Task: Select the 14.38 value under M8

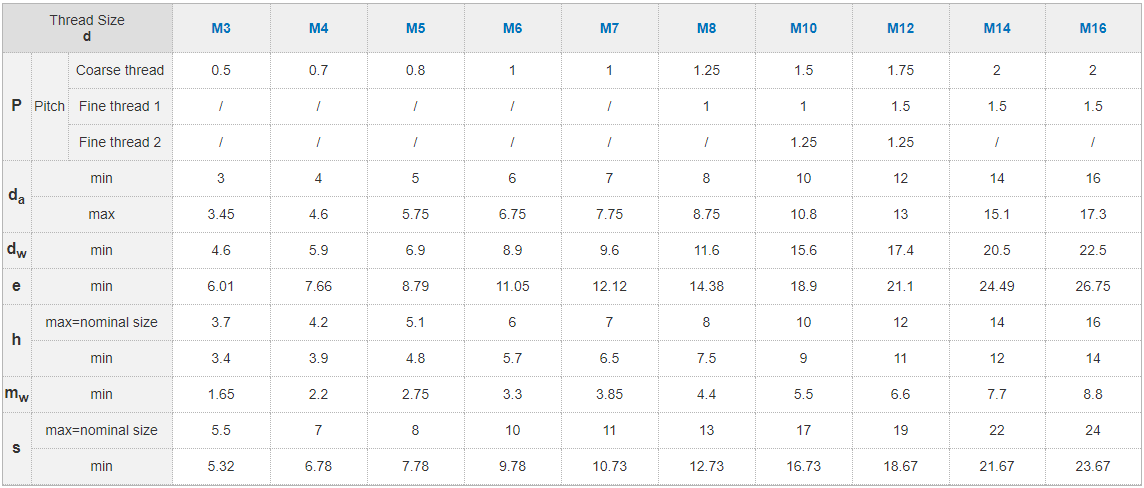Action: (x=706, y=286)
